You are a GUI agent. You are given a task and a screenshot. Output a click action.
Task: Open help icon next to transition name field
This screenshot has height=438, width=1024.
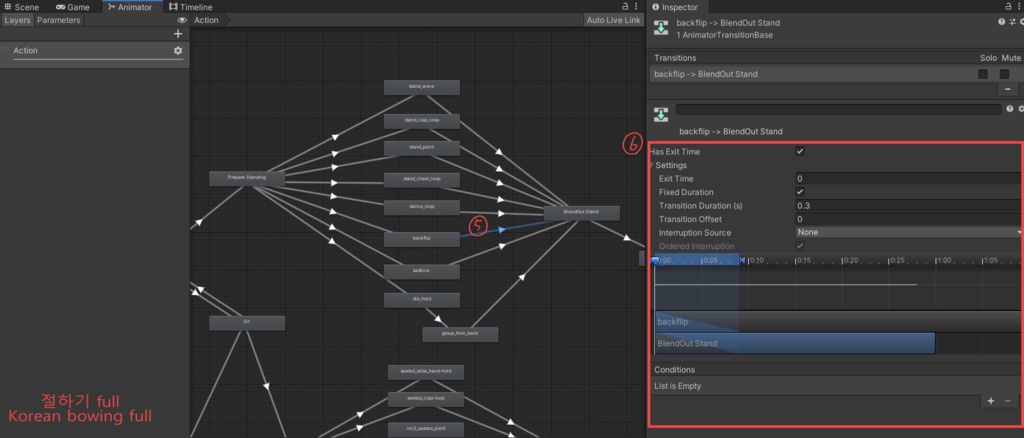coord(1010,109)
